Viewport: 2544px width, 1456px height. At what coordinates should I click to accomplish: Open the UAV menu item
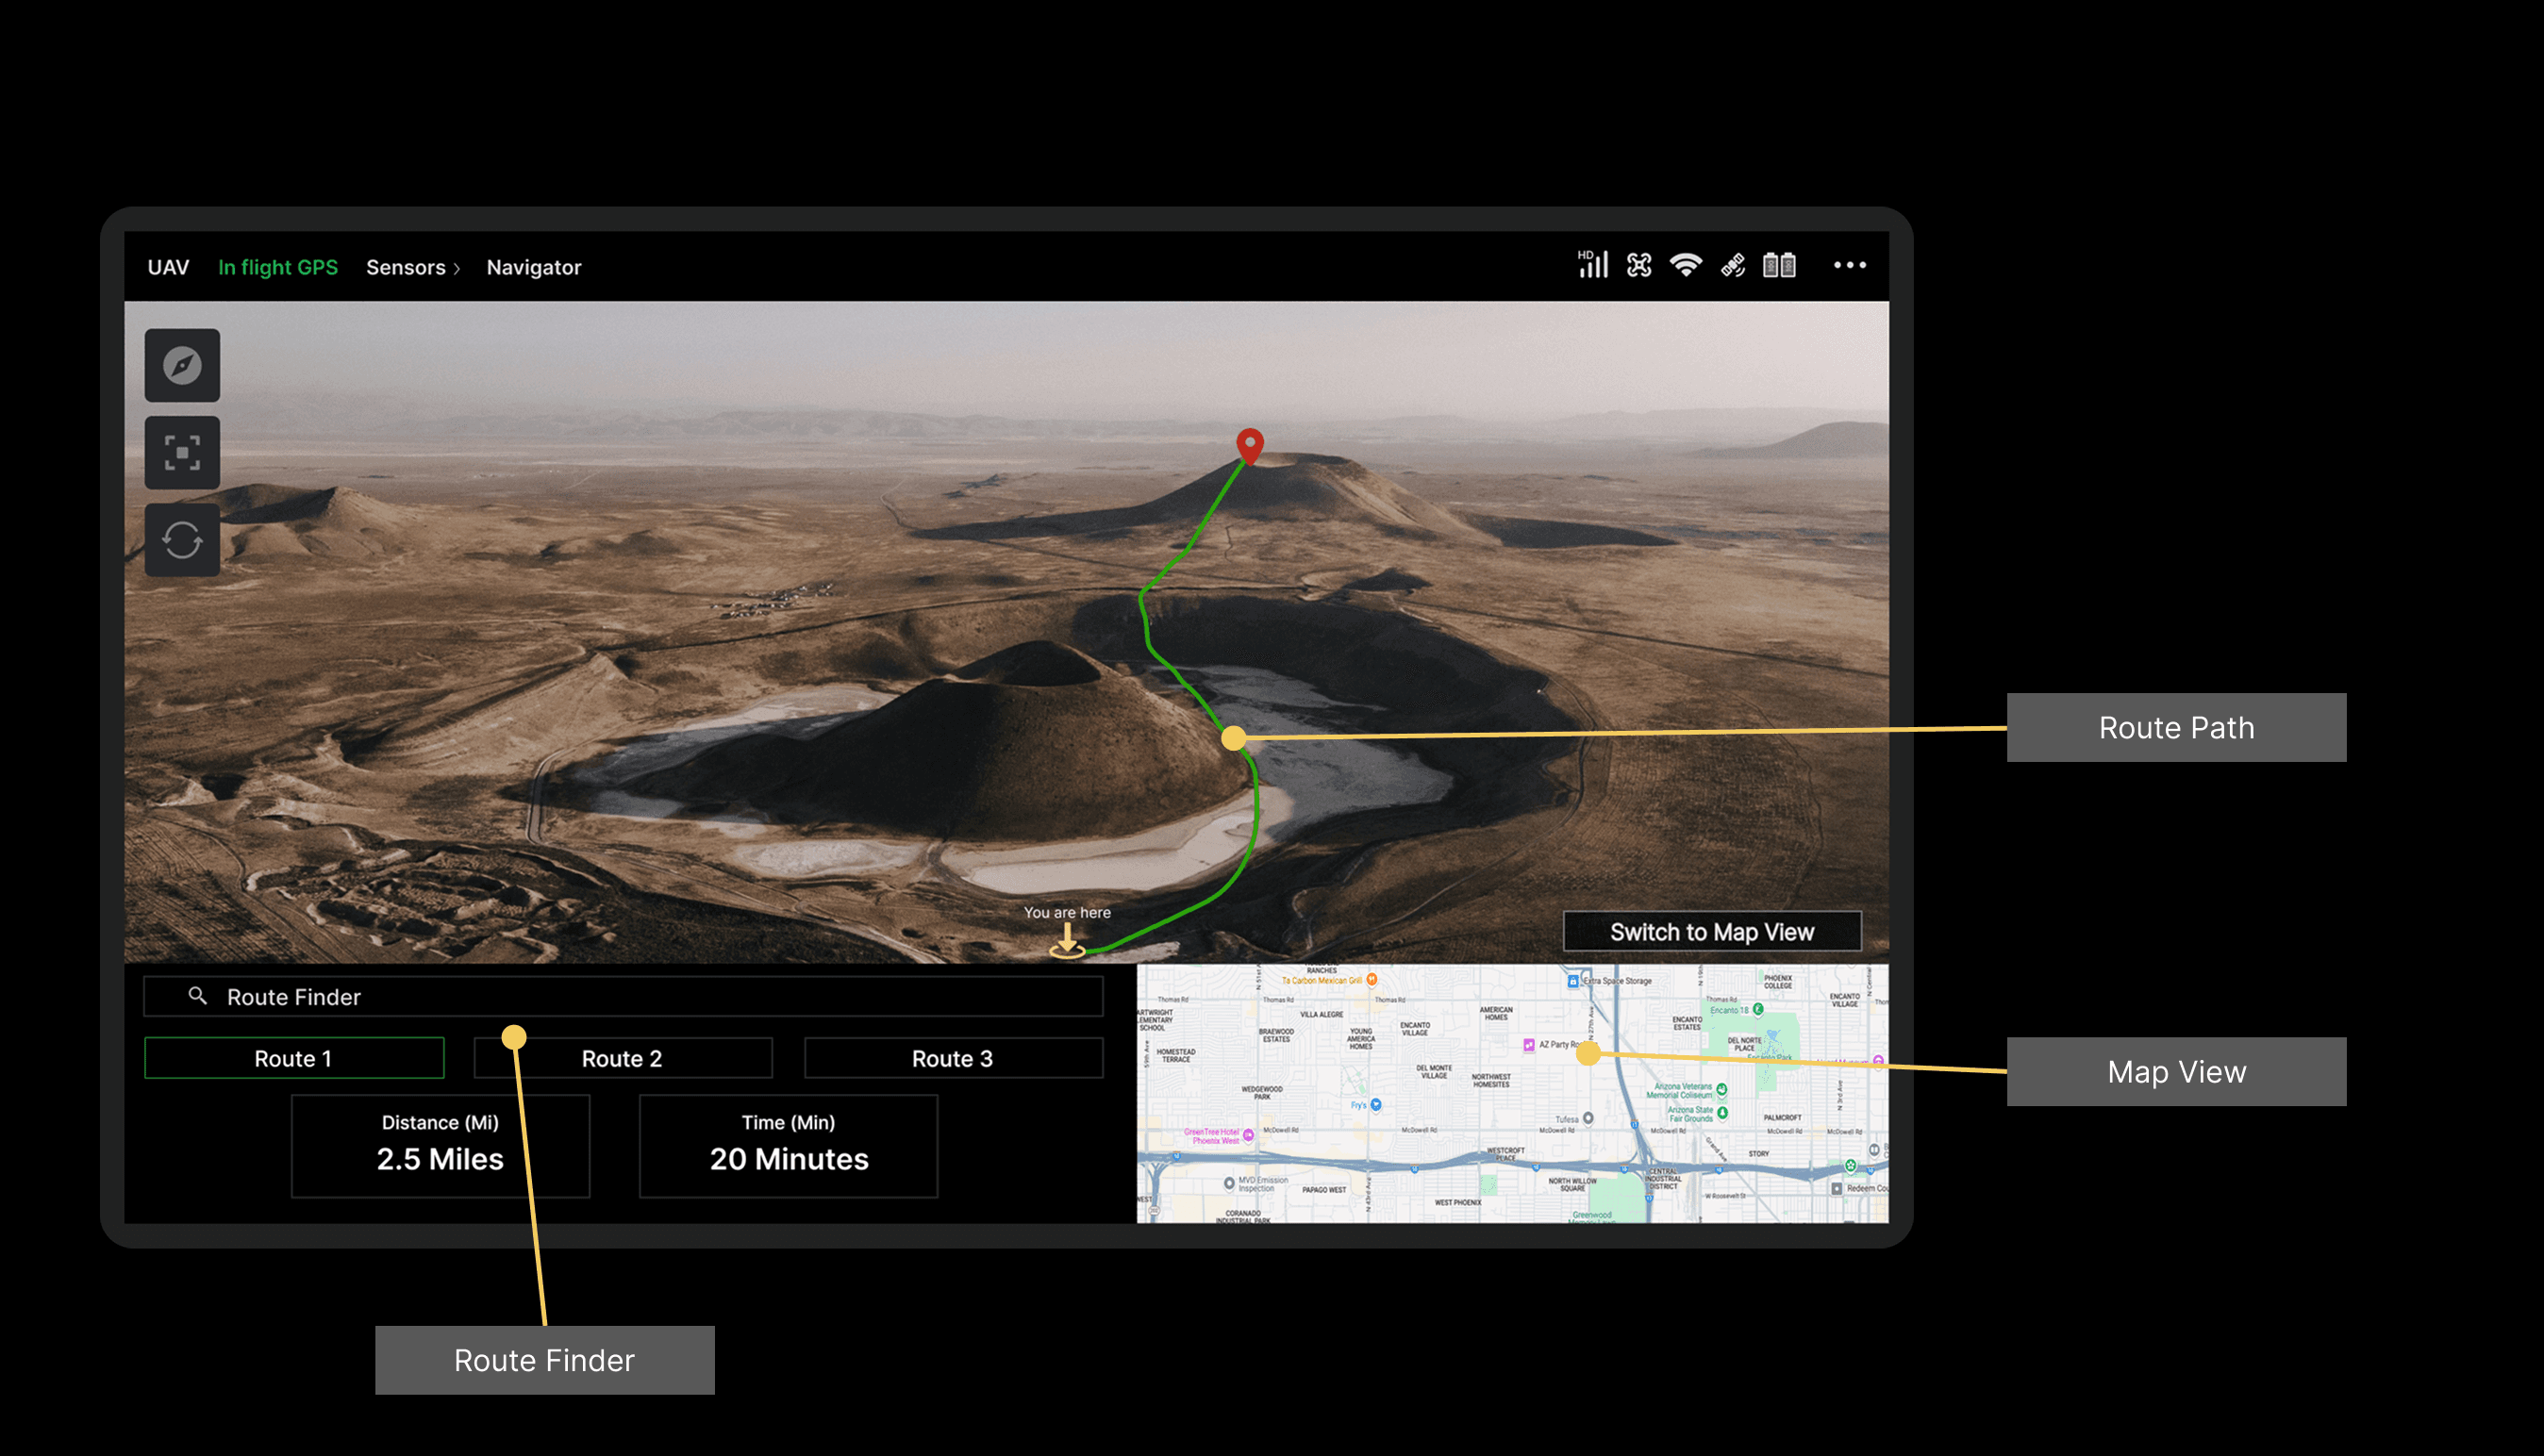coord(168,267)
